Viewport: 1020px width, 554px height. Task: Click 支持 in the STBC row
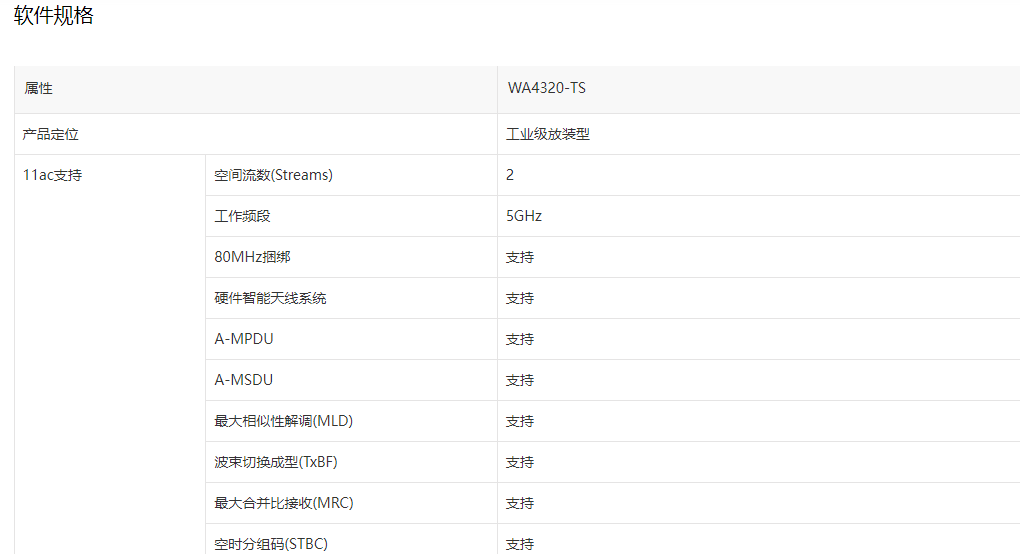click(520, 544)
